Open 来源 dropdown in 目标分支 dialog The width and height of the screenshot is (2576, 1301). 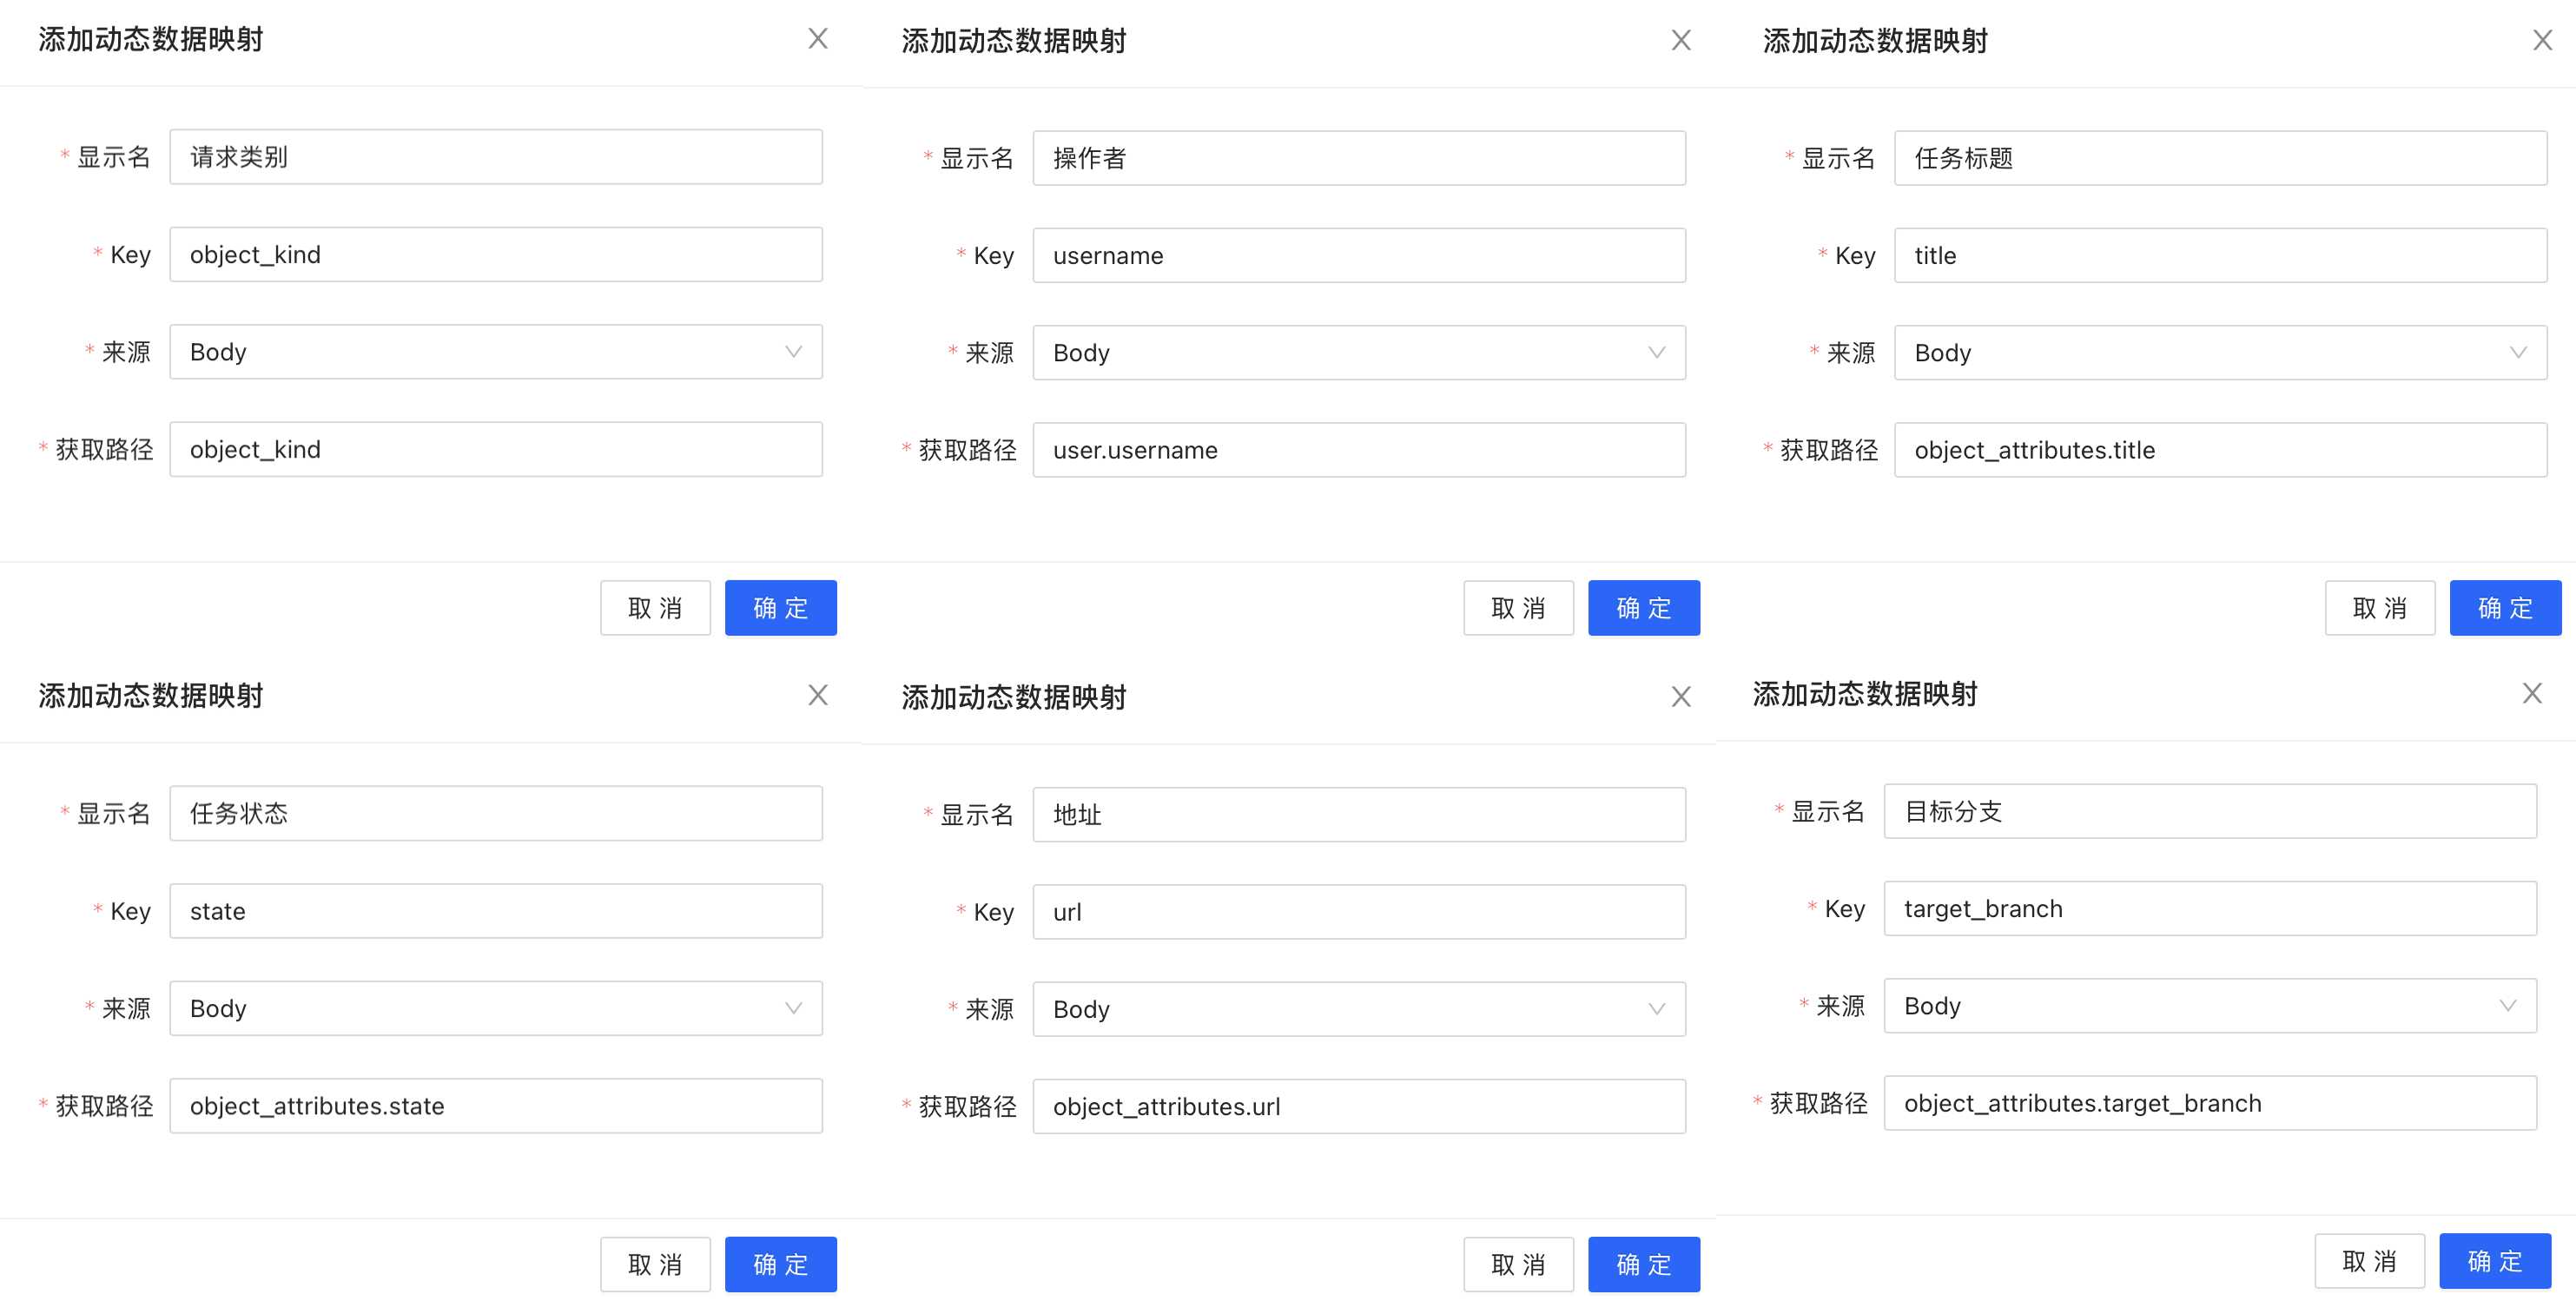[2210, 1006]
